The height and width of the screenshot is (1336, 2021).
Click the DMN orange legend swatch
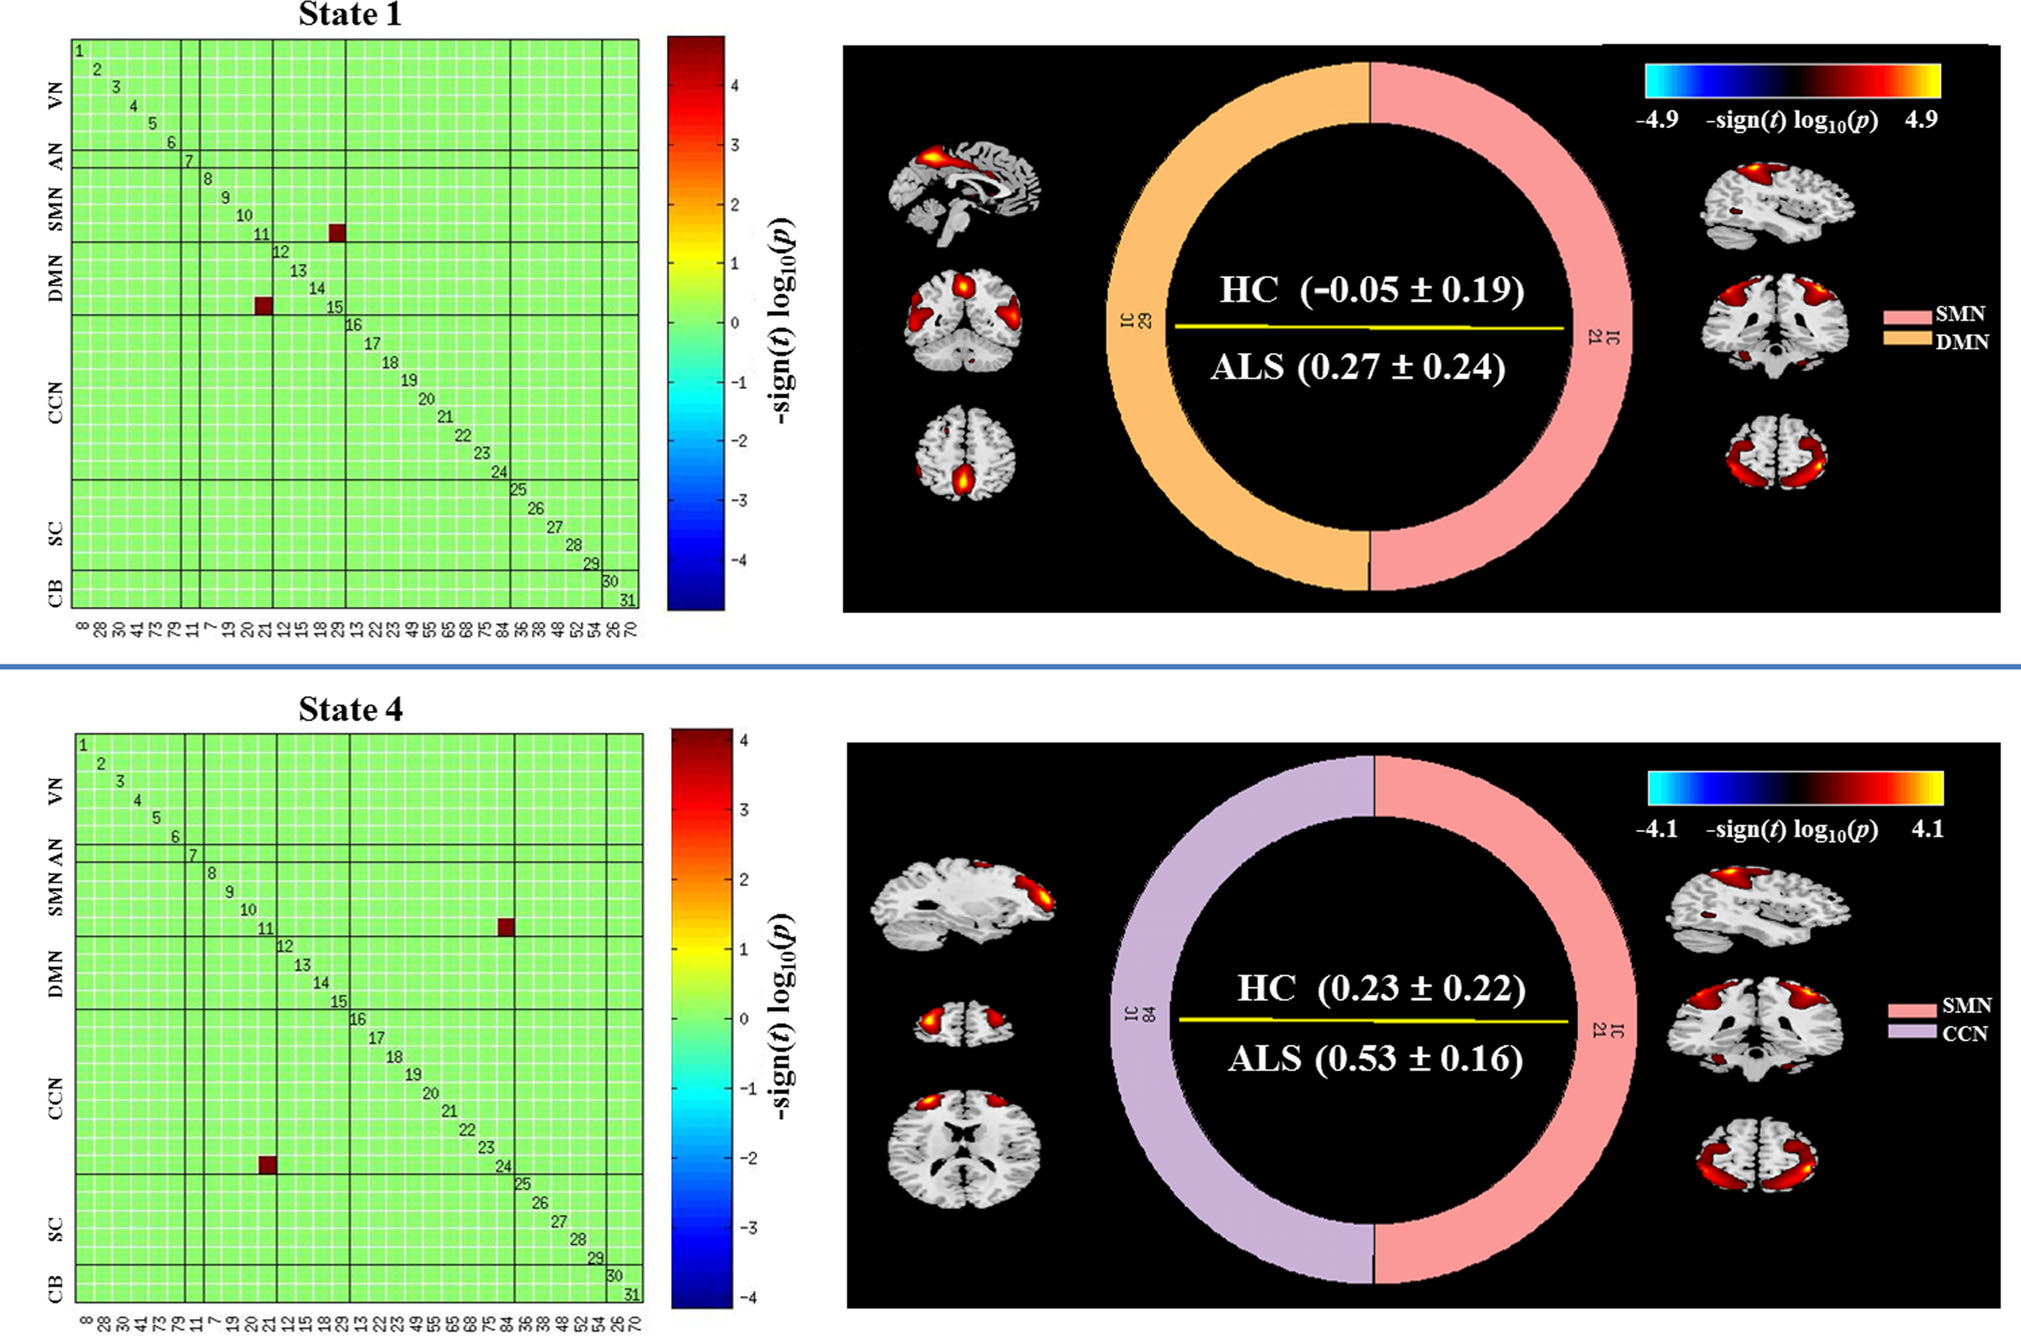[1906, 339]
